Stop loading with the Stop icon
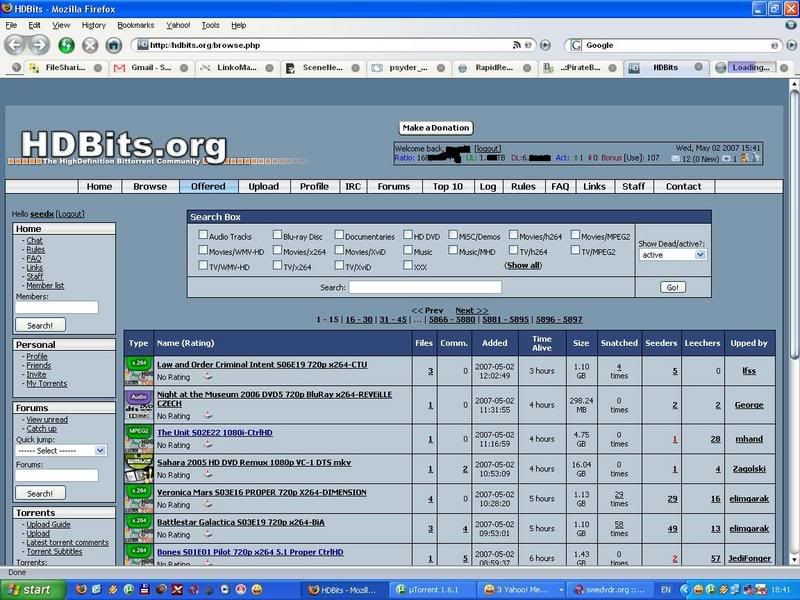Viewport: 800px width, 600px height. pyautogui.click(x=90, y=45)
